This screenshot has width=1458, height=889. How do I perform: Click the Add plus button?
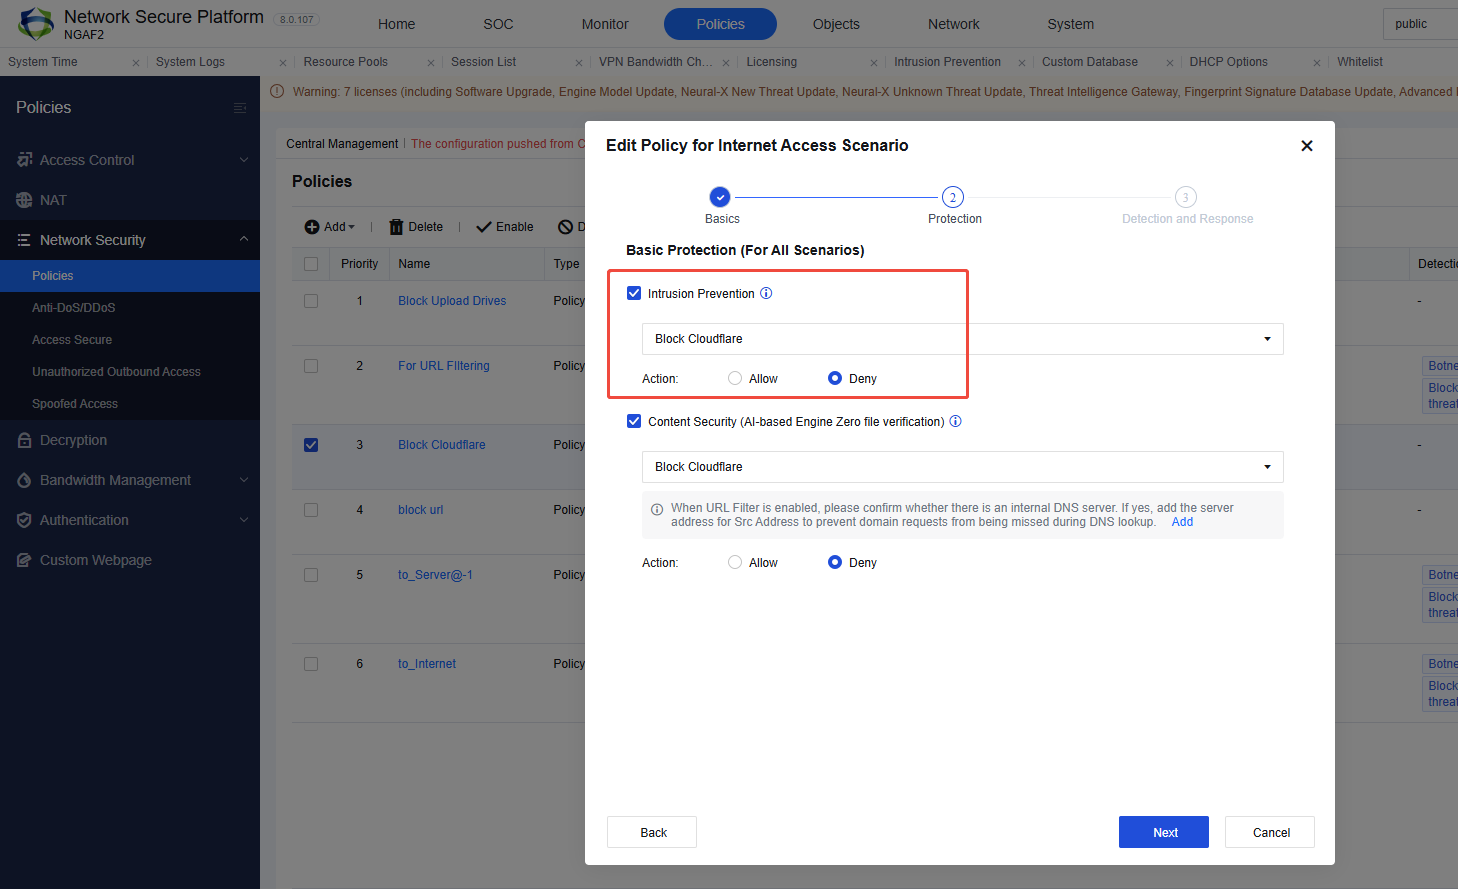[x=330, y=227]
